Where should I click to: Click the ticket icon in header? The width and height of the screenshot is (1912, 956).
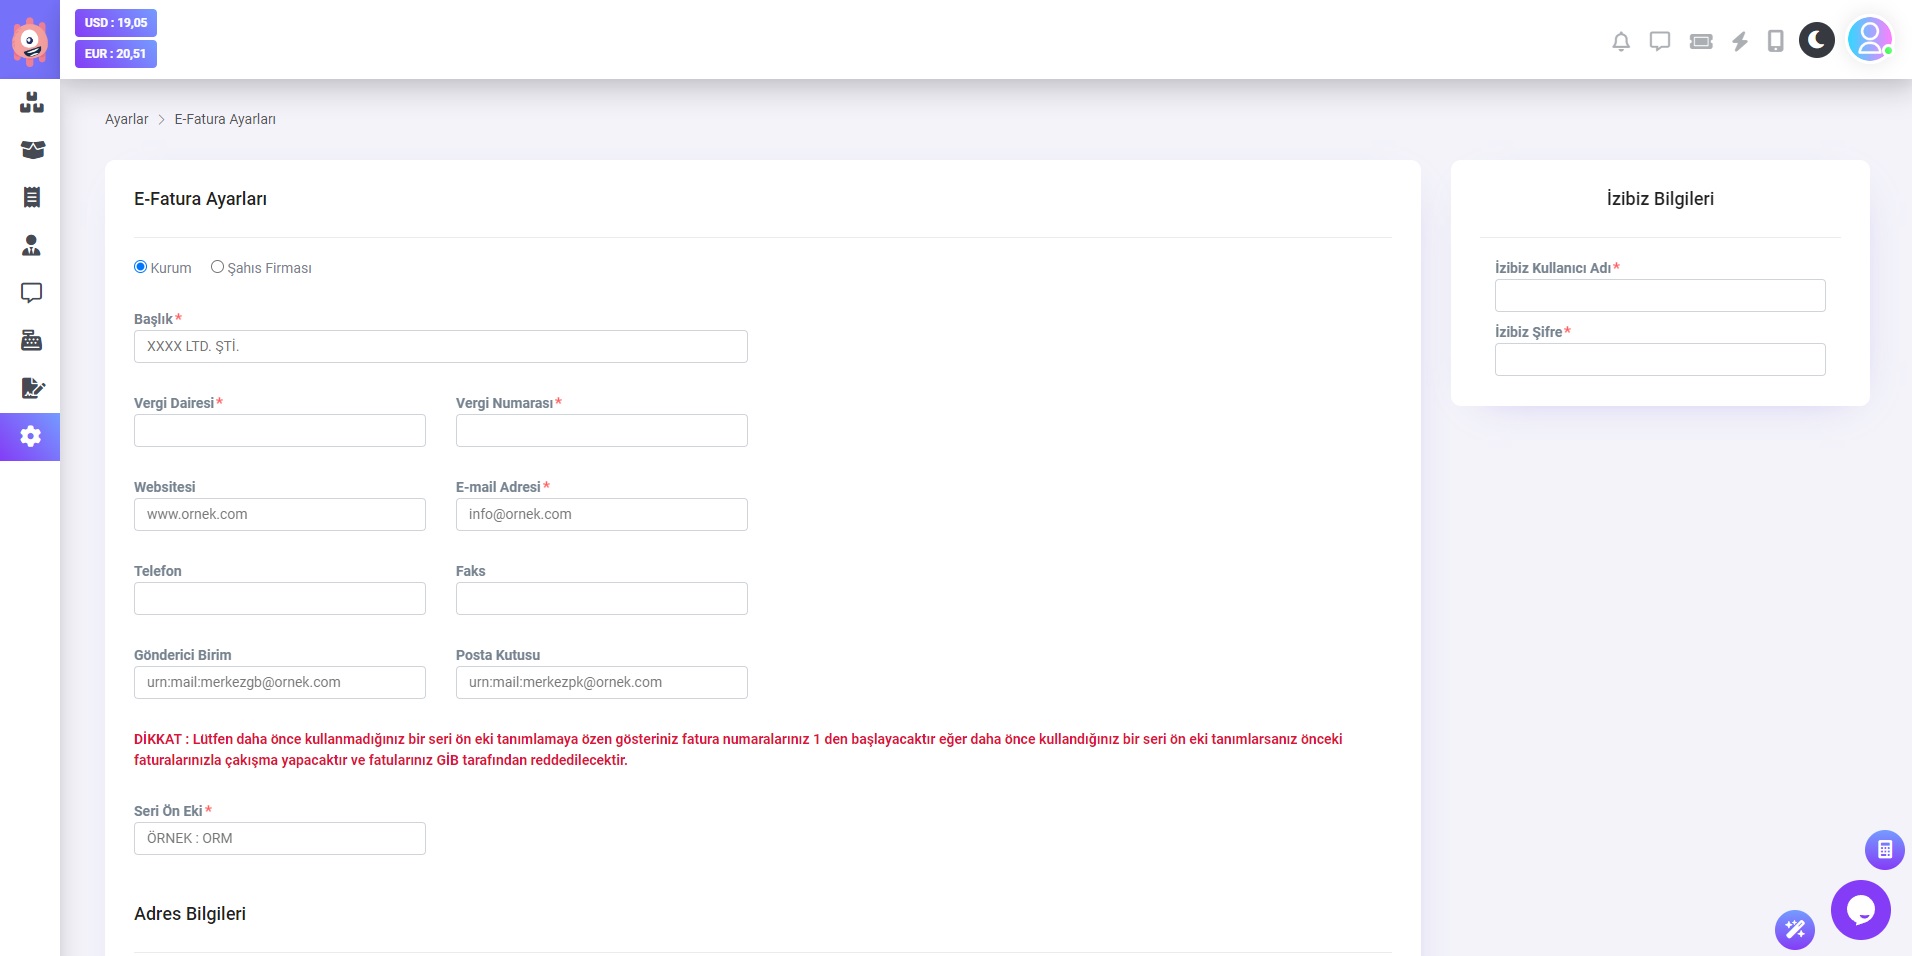(1700, 41)
